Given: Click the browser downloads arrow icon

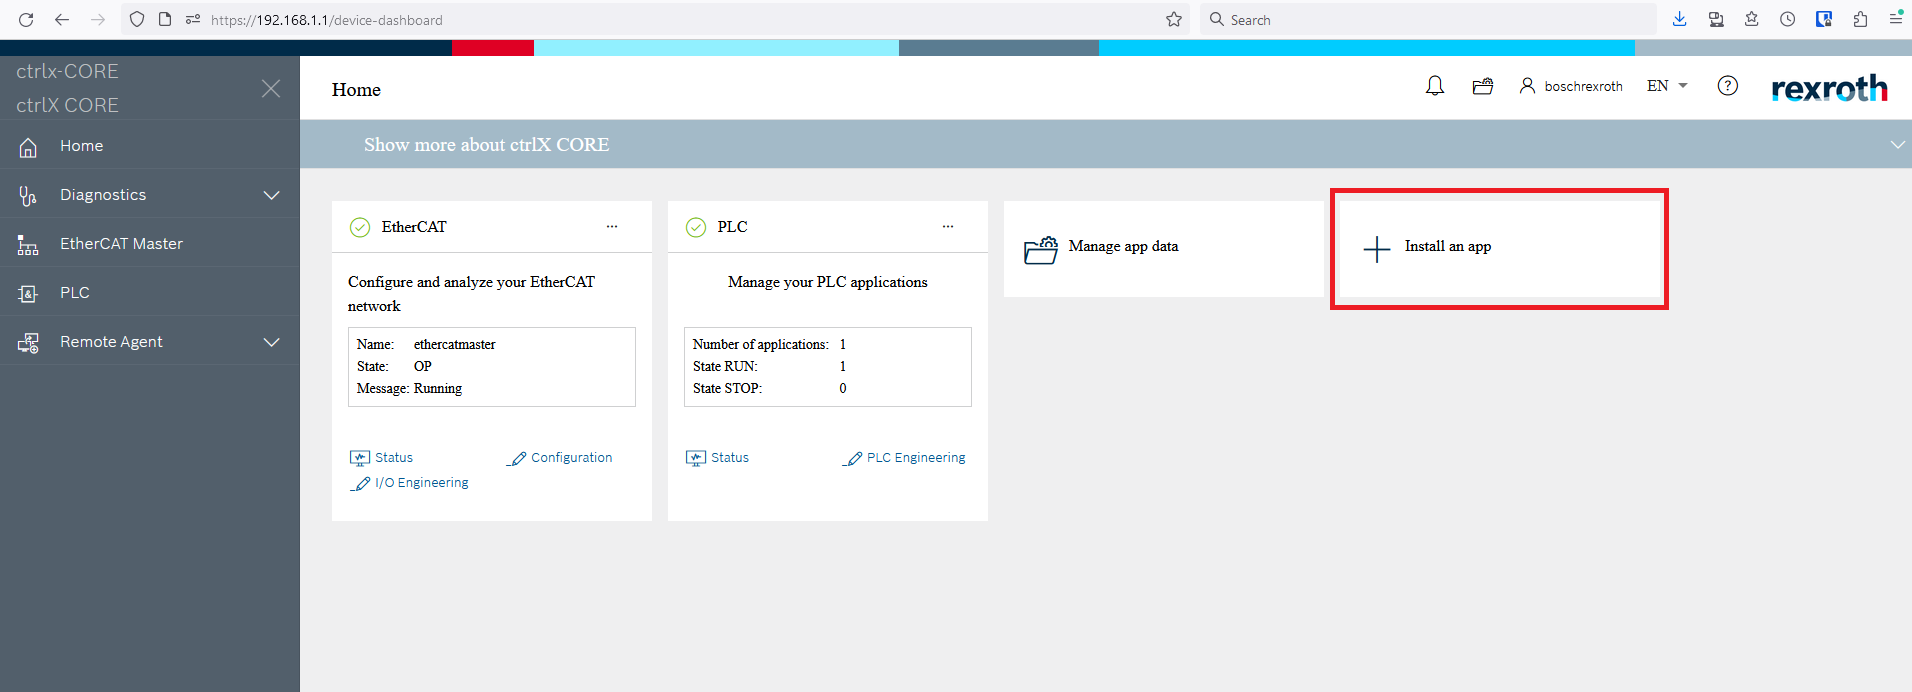Looking at the screenshot, I should click(1680, 20).
